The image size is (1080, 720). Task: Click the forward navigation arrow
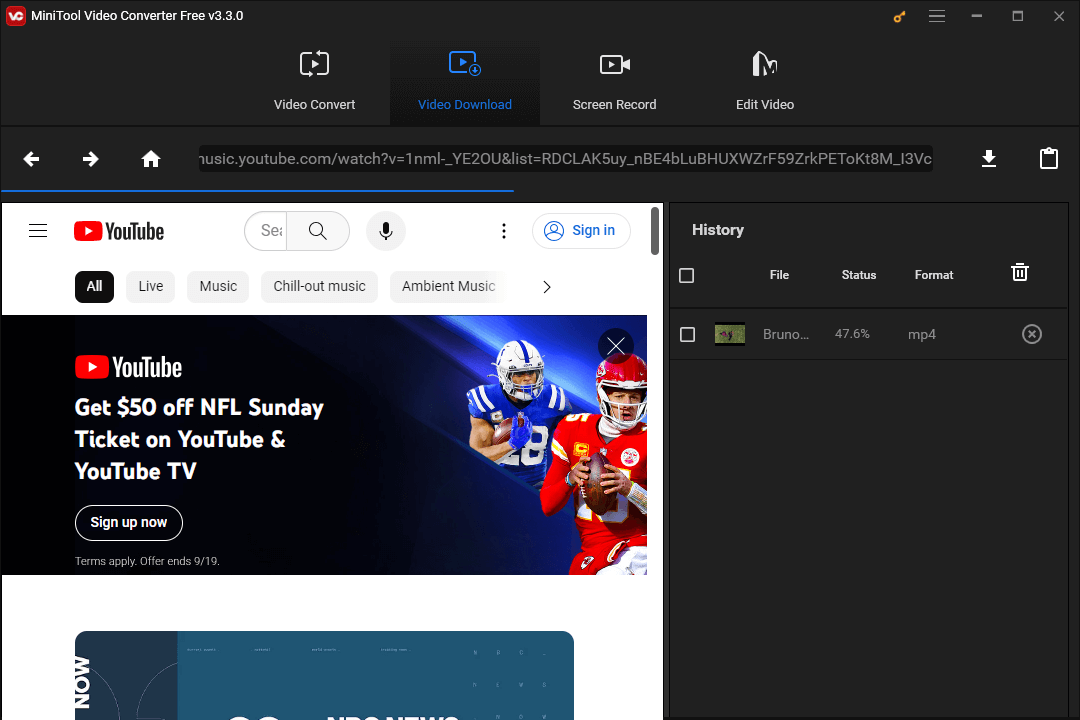91,159
